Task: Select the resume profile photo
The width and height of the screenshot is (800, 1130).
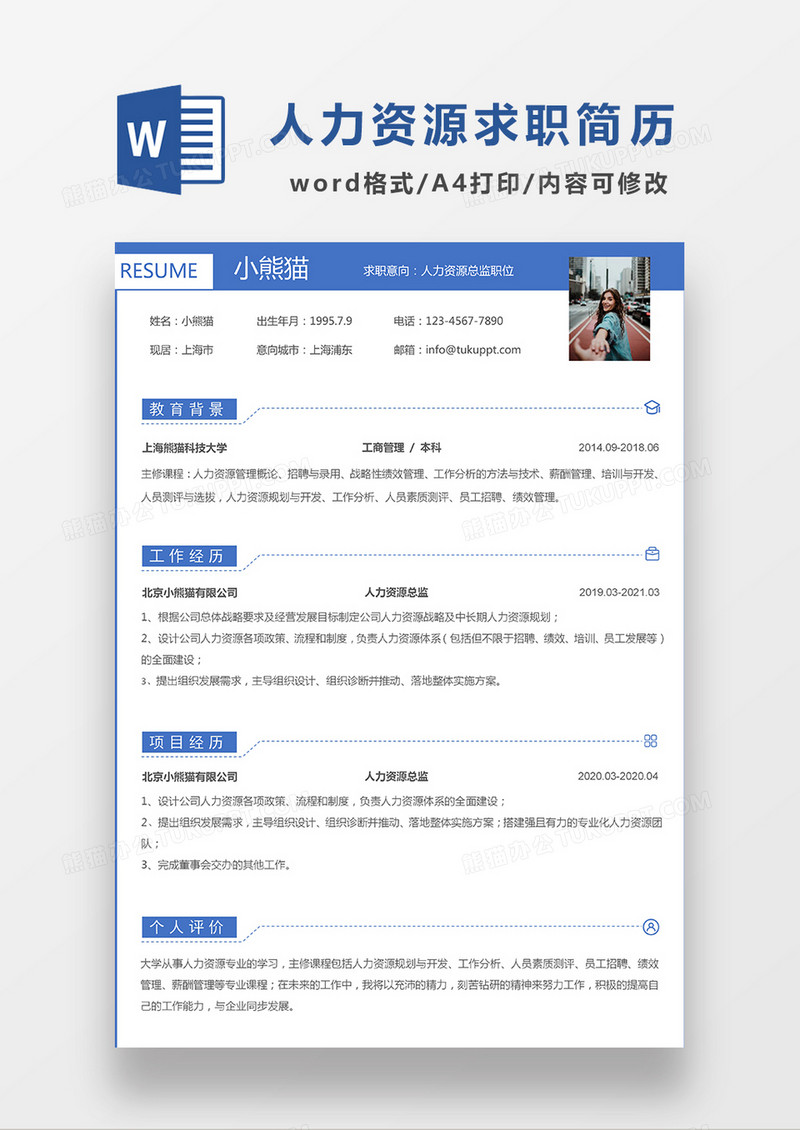Action: pyautogui.click(x=609, y=308)
